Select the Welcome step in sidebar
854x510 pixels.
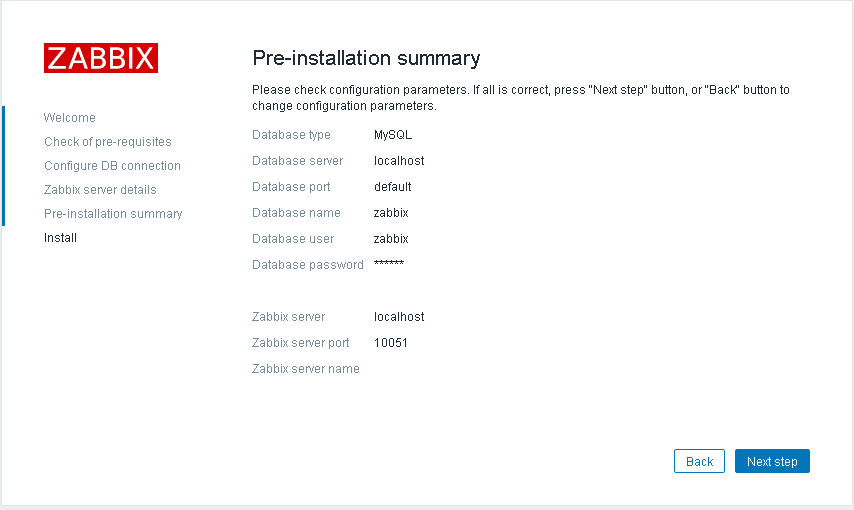70,118
